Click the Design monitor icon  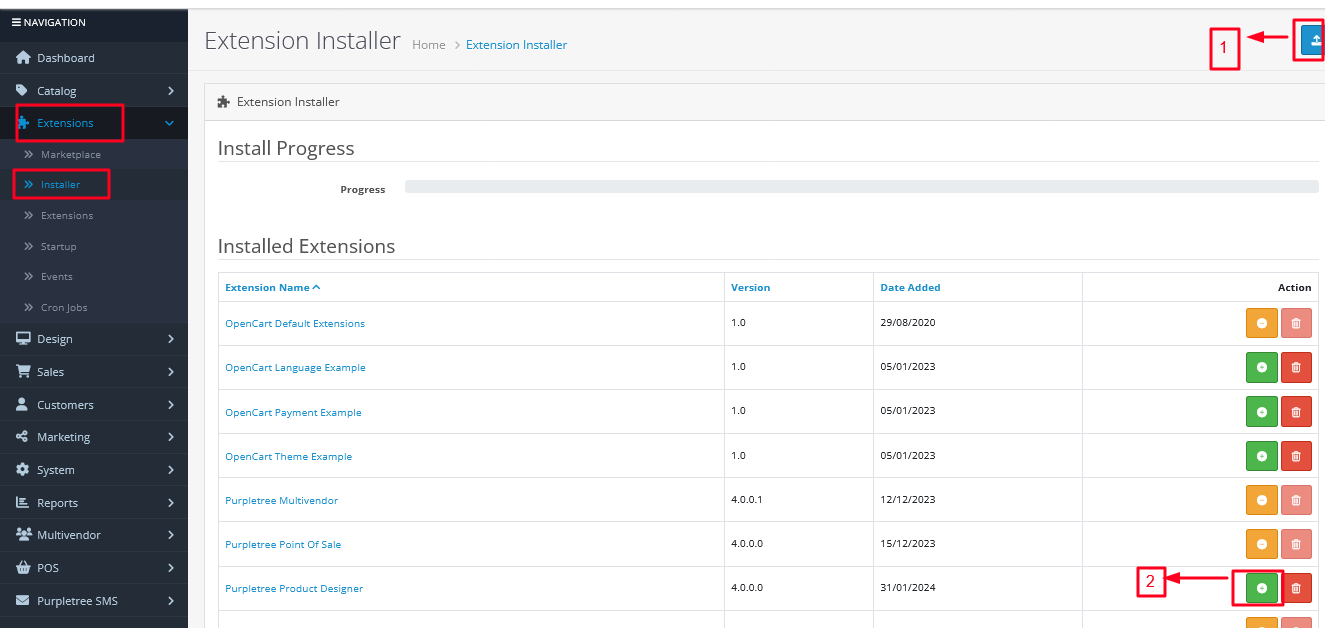coord(23,339)
